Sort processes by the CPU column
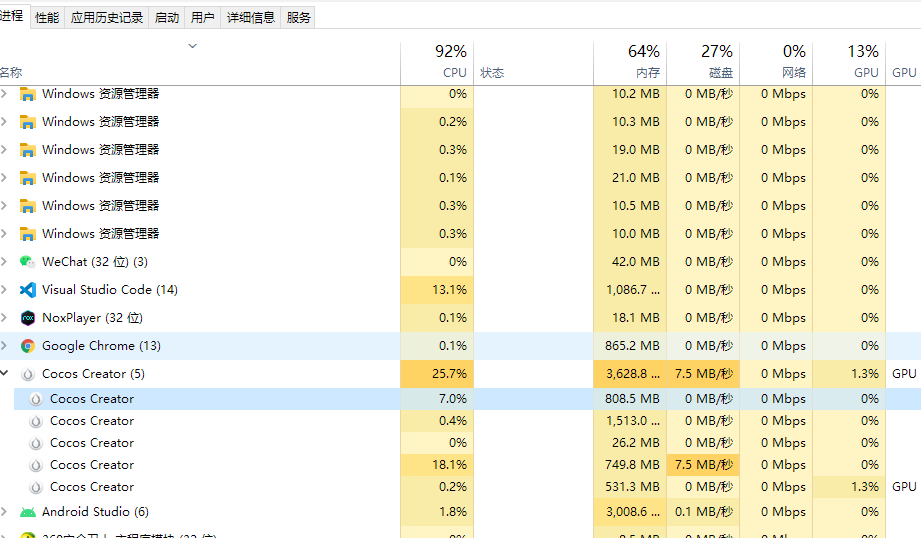The width and height of the screenshot is (921, 538). pyautogui.click(x=437, y=63)
